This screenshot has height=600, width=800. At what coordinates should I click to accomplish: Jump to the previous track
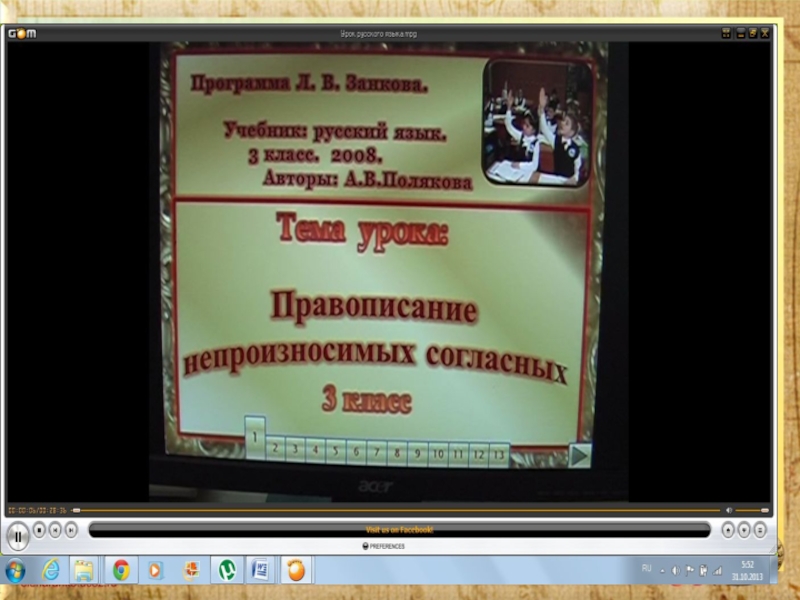[x=55, y=530]
